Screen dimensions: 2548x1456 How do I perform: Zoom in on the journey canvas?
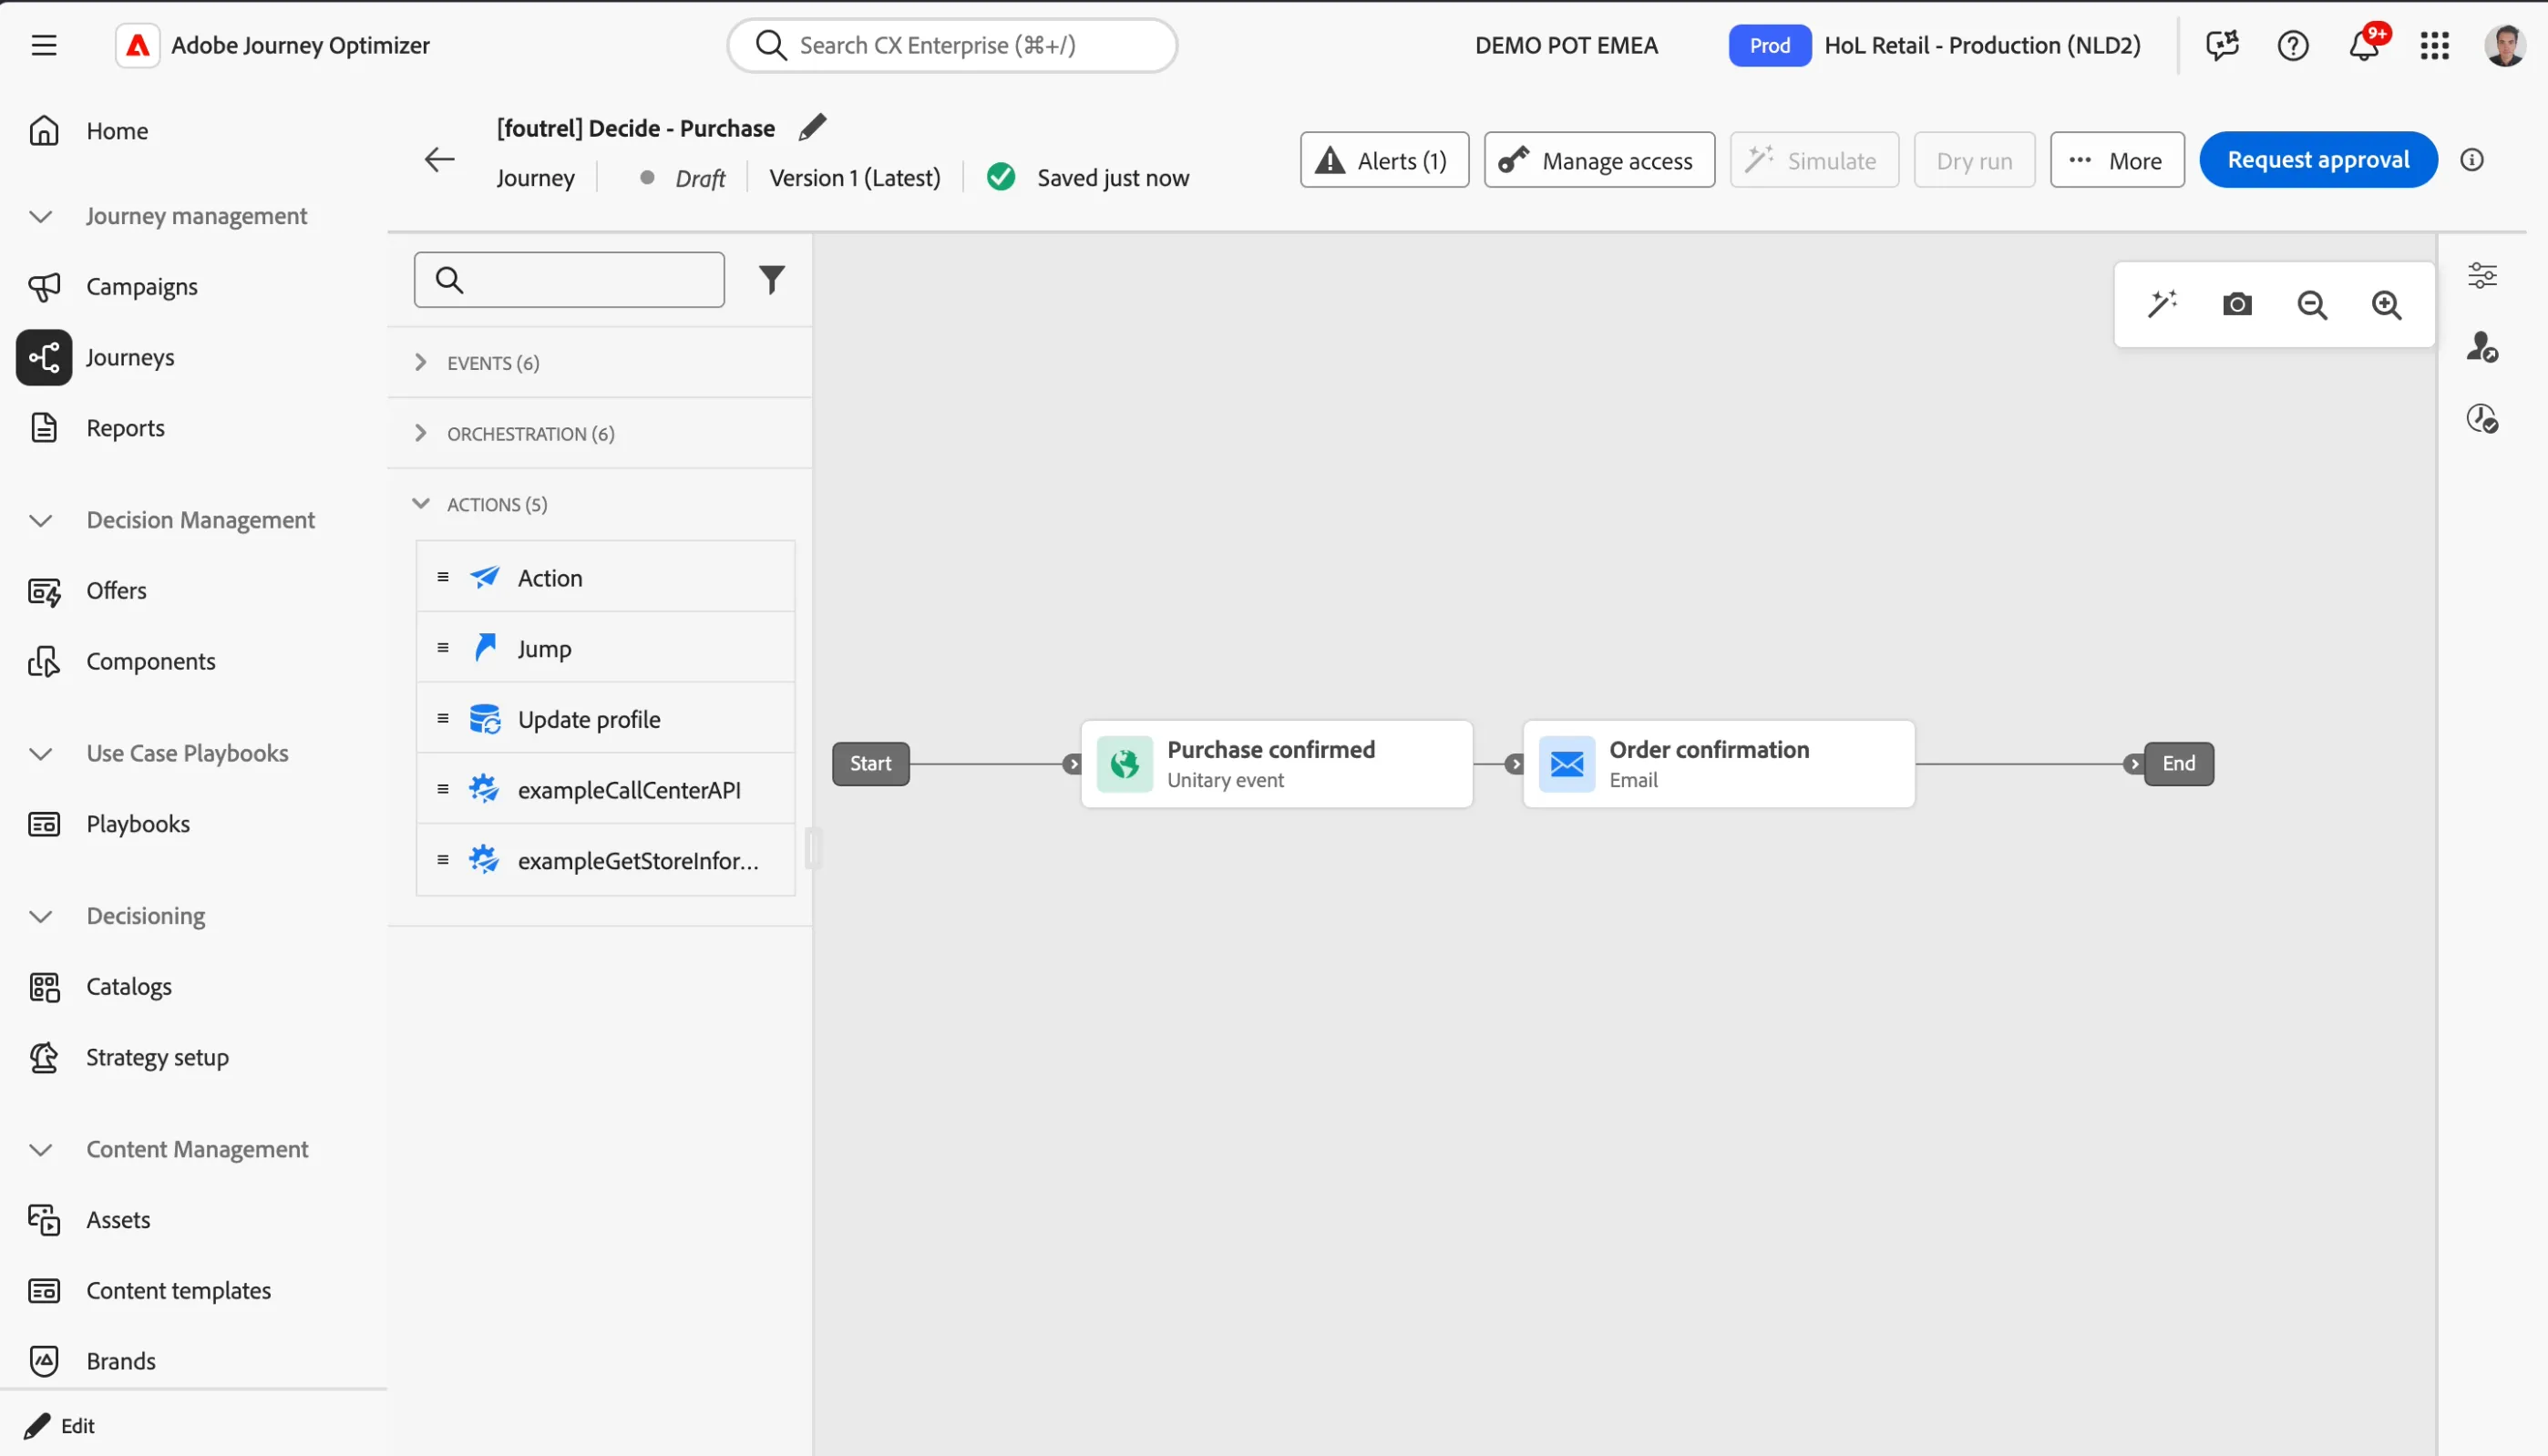2387,304
